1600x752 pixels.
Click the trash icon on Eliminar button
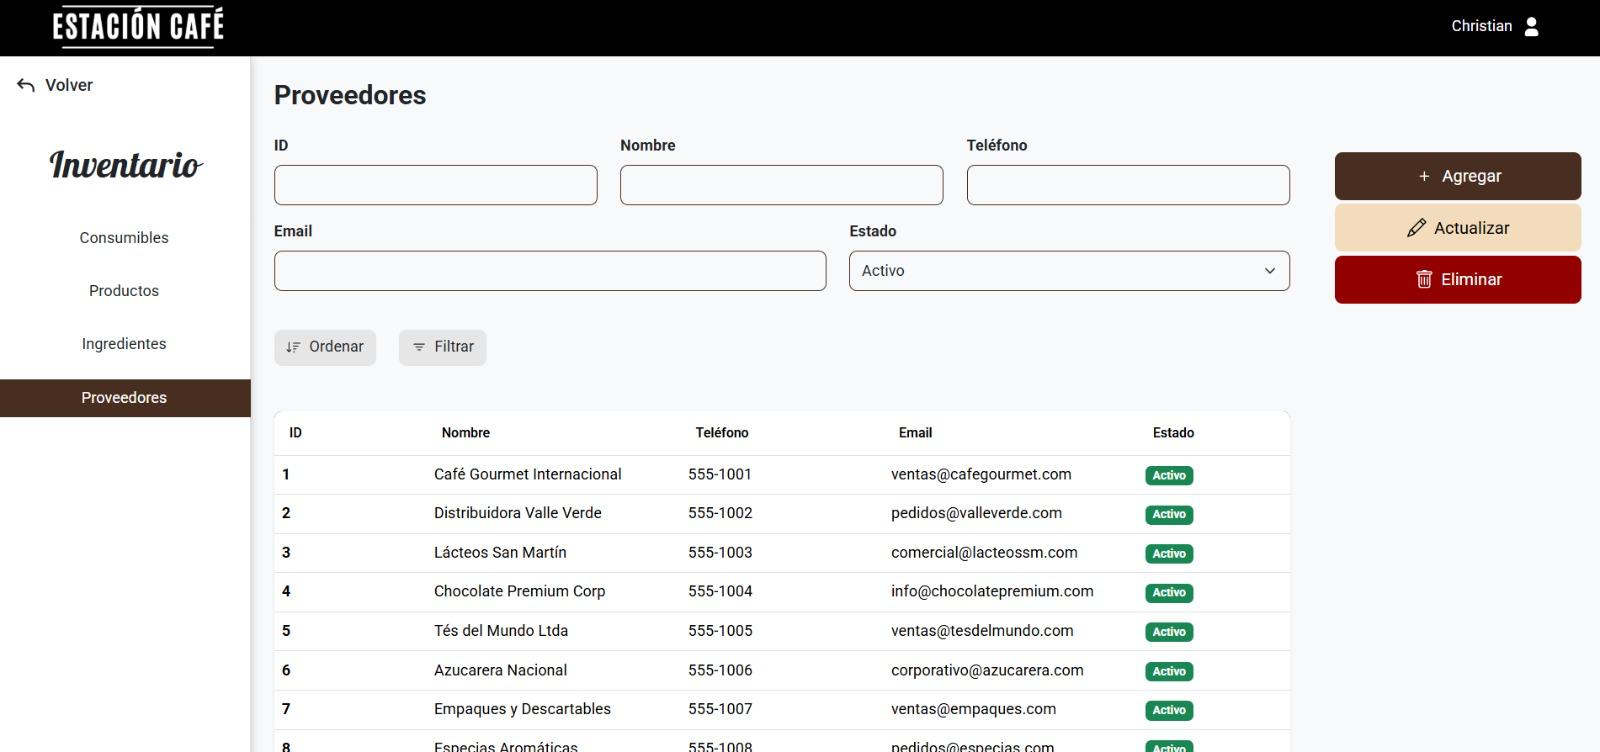tap(1424, 280)
